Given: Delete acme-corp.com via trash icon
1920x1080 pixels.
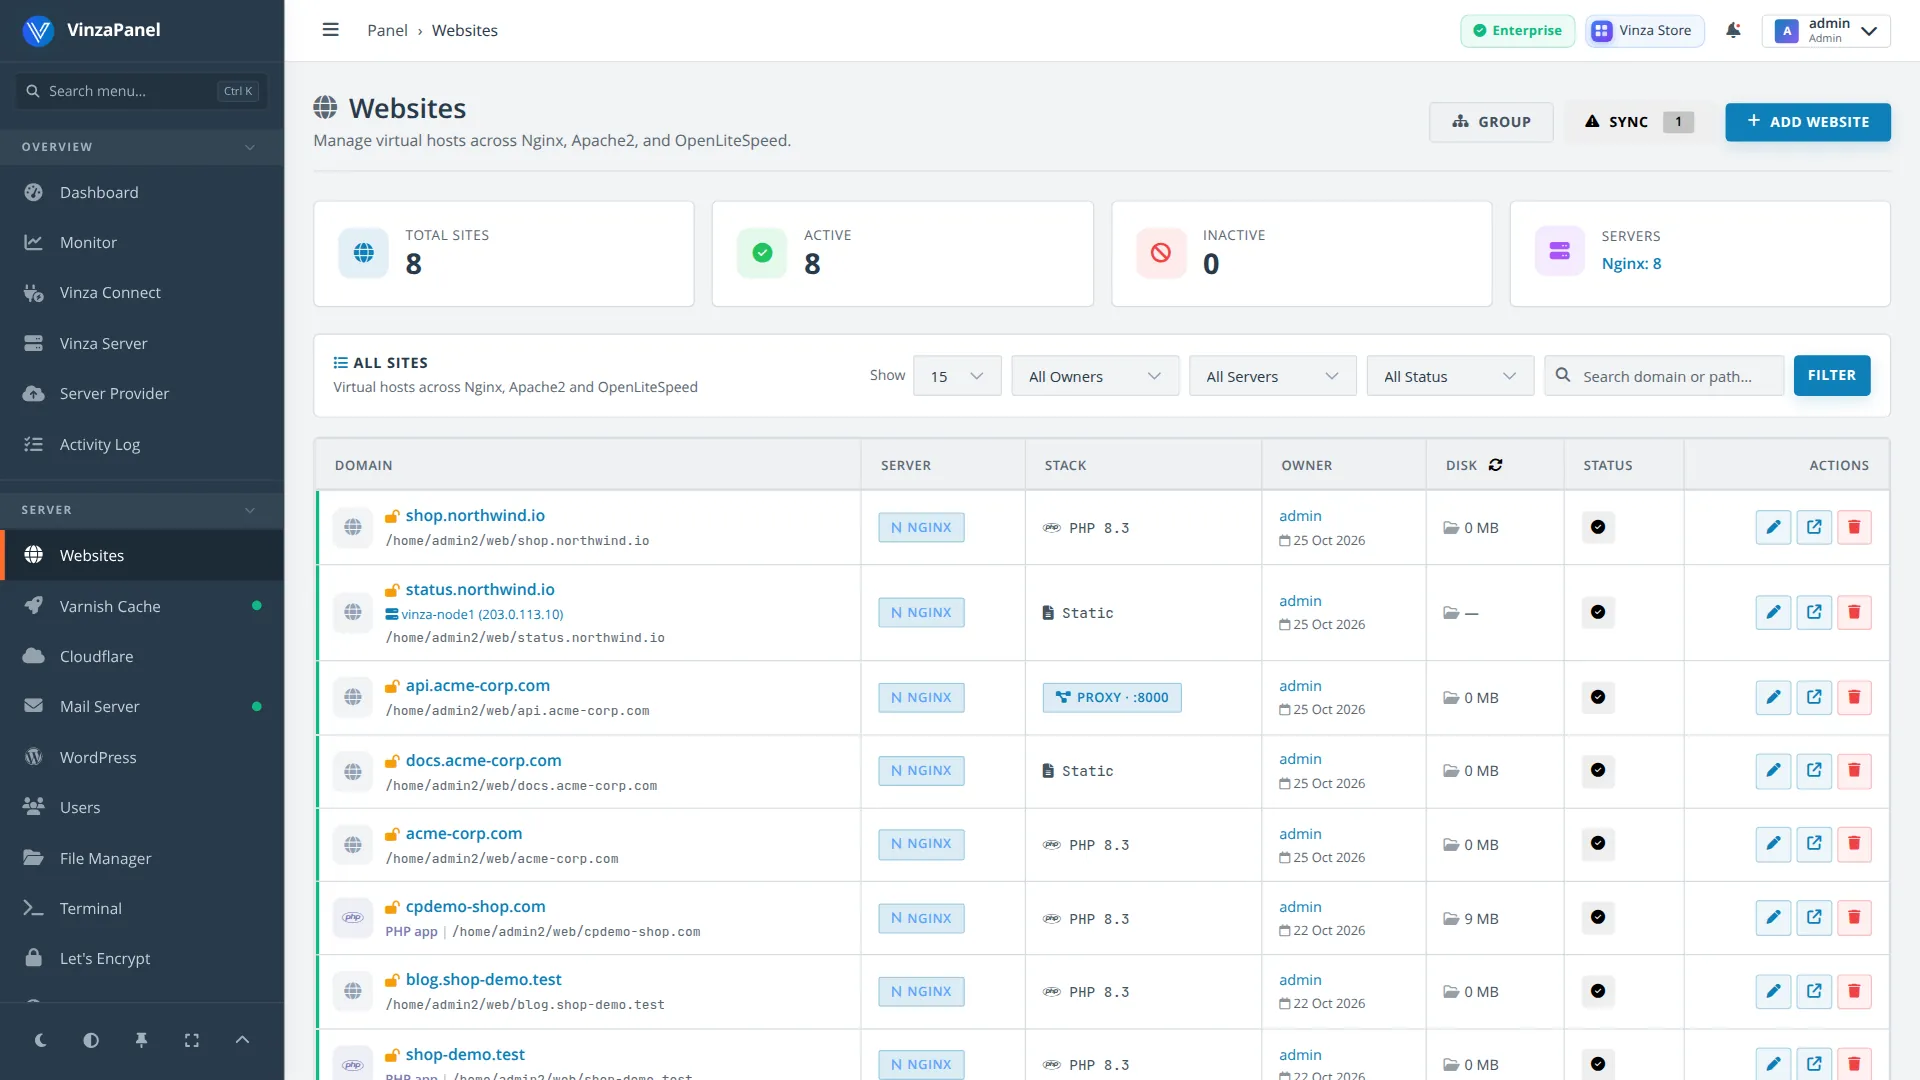Looking at the screenshot, I should 1854,843.
